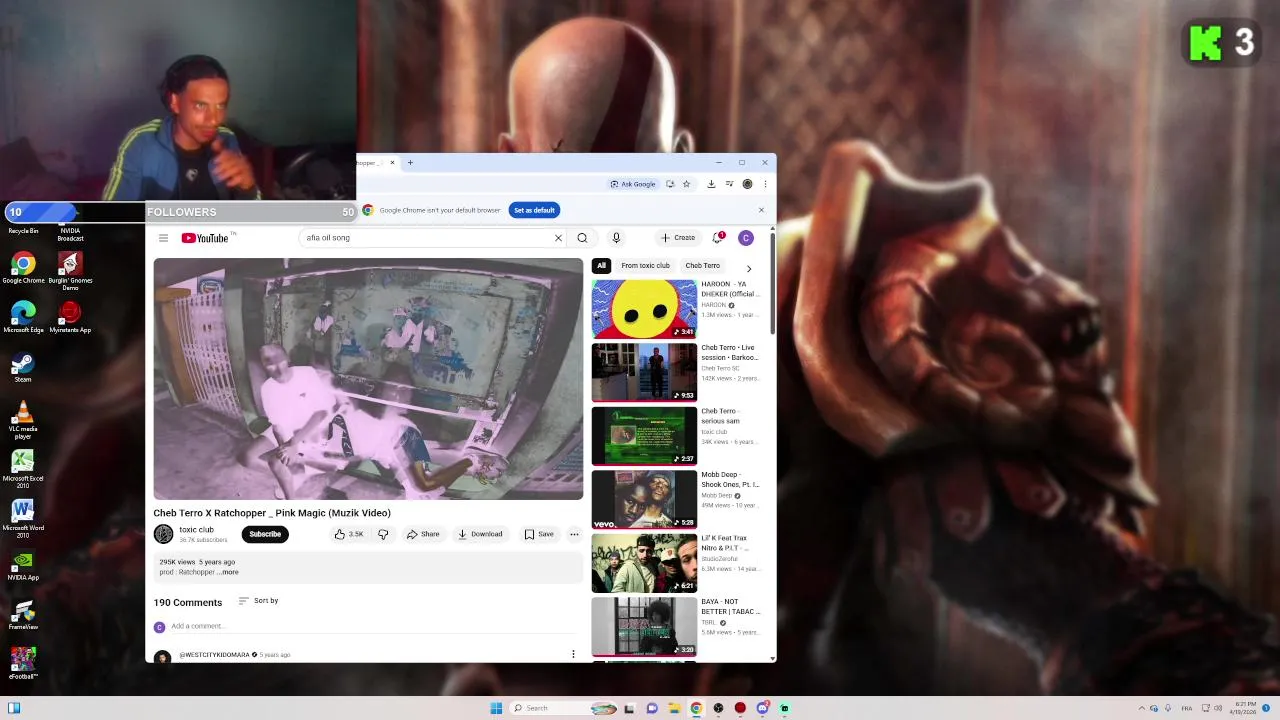Image resolution: width=1280 pixels, height=720 pixels.
Task: Open more actions menu under the video
Action: click(574, 534)
